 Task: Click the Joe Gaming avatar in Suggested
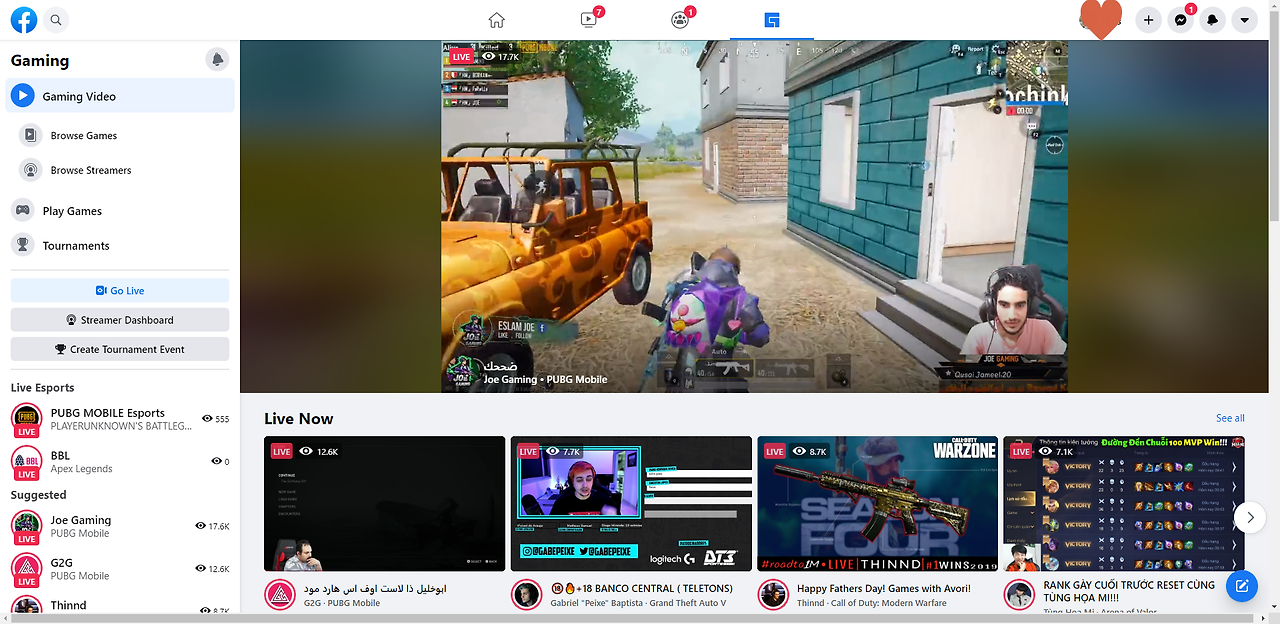26,526
